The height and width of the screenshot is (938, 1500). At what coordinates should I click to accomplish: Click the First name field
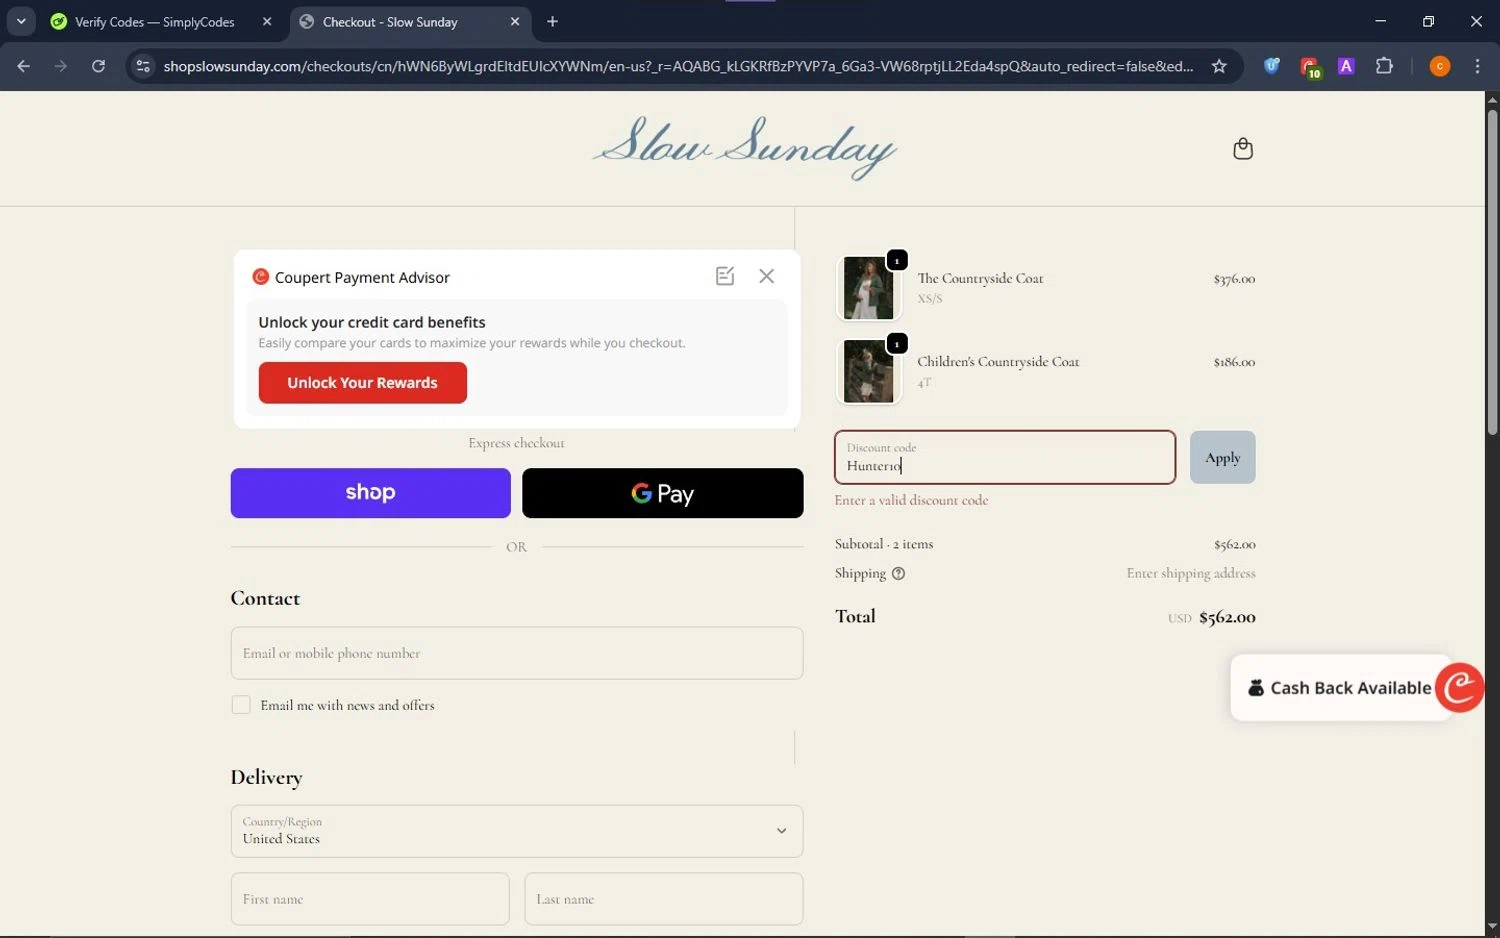tap(370, 899)
